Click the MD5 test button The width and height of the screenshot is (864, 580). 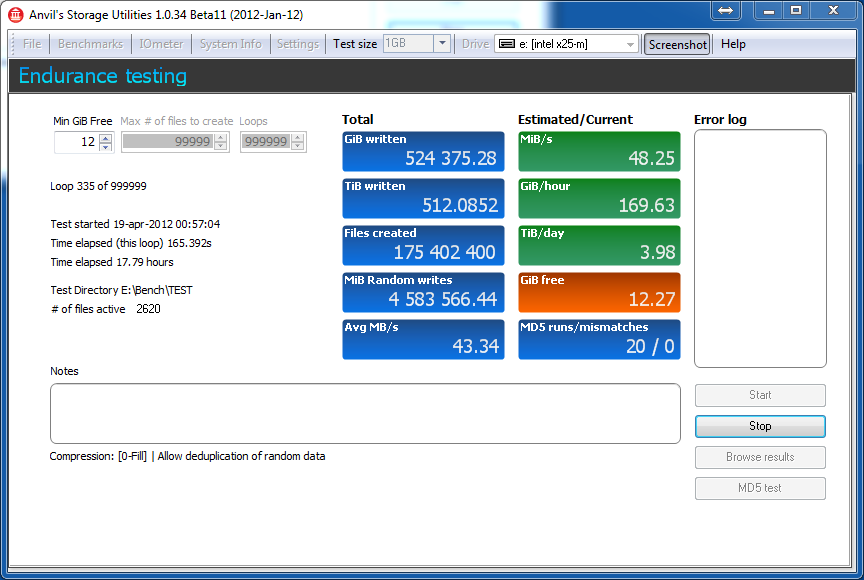coord(760,488)
